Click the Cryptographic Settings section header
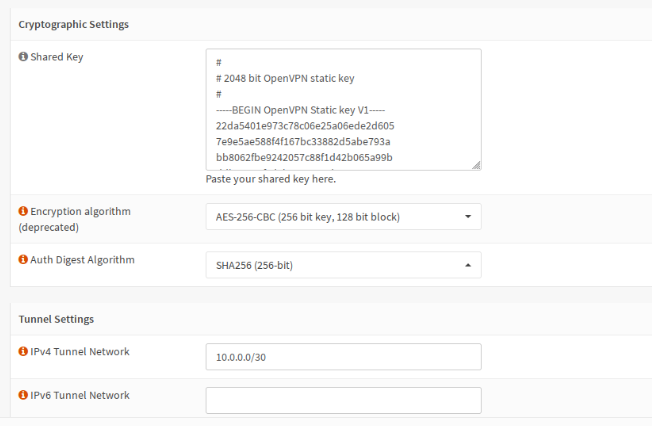This screenshot has width=652, height=426. pyautogui.click(x=74, y=23)
